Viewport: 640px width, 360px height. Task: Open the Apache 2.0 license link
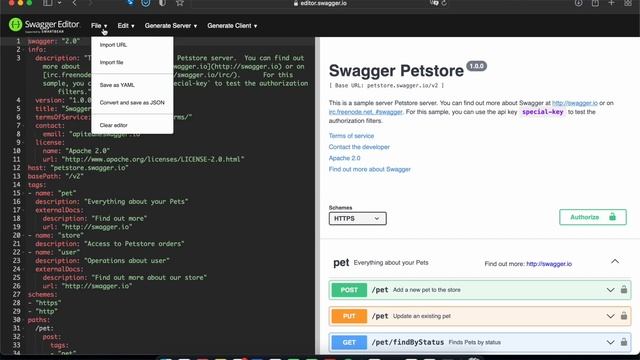(344, 158)
